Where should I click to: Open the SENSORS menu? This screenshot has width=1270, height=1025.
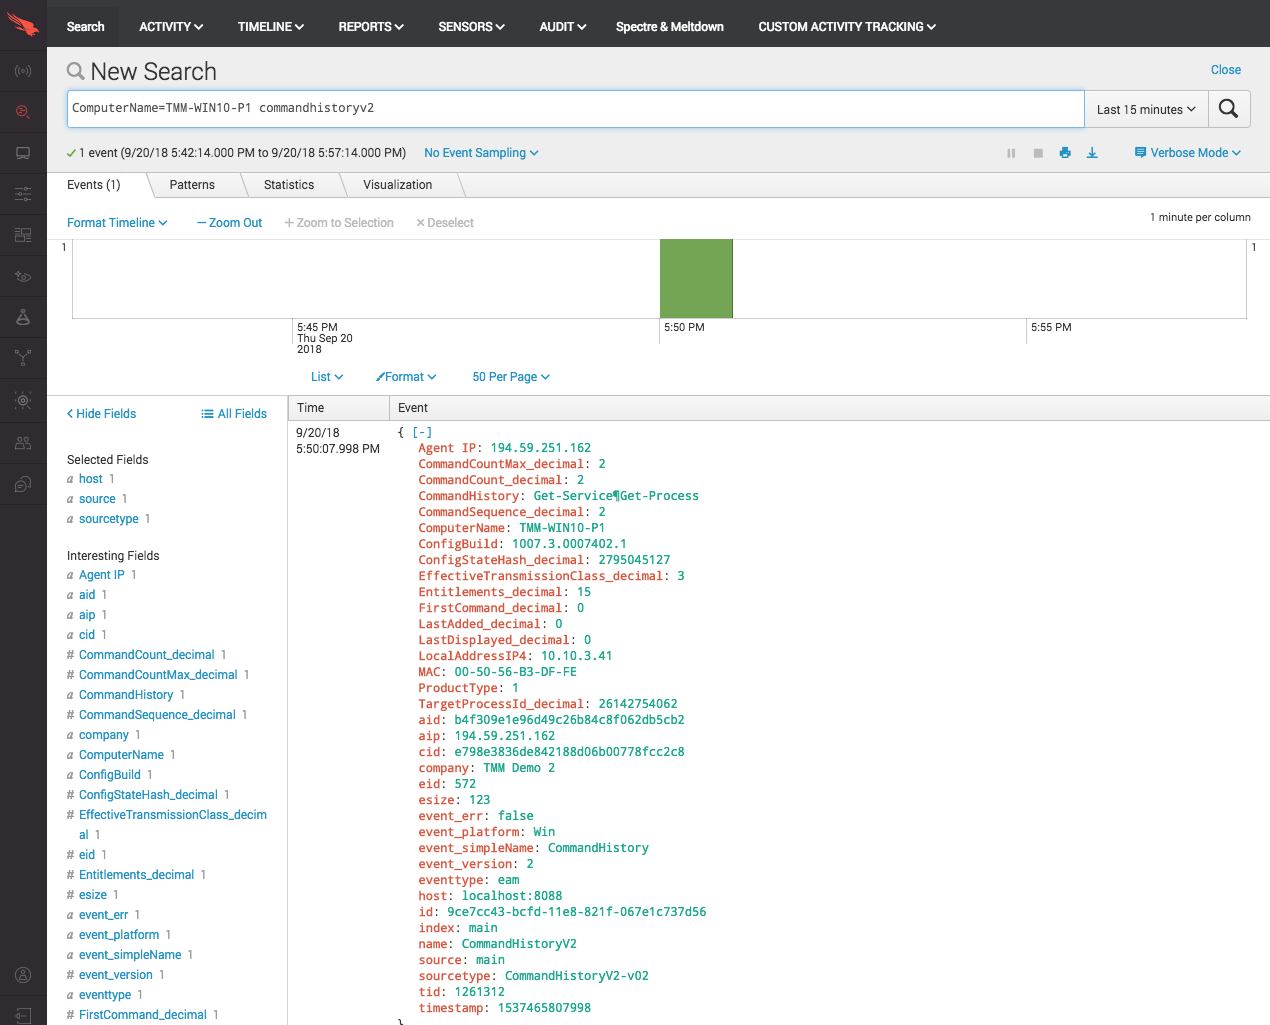[x=472, y=27]
